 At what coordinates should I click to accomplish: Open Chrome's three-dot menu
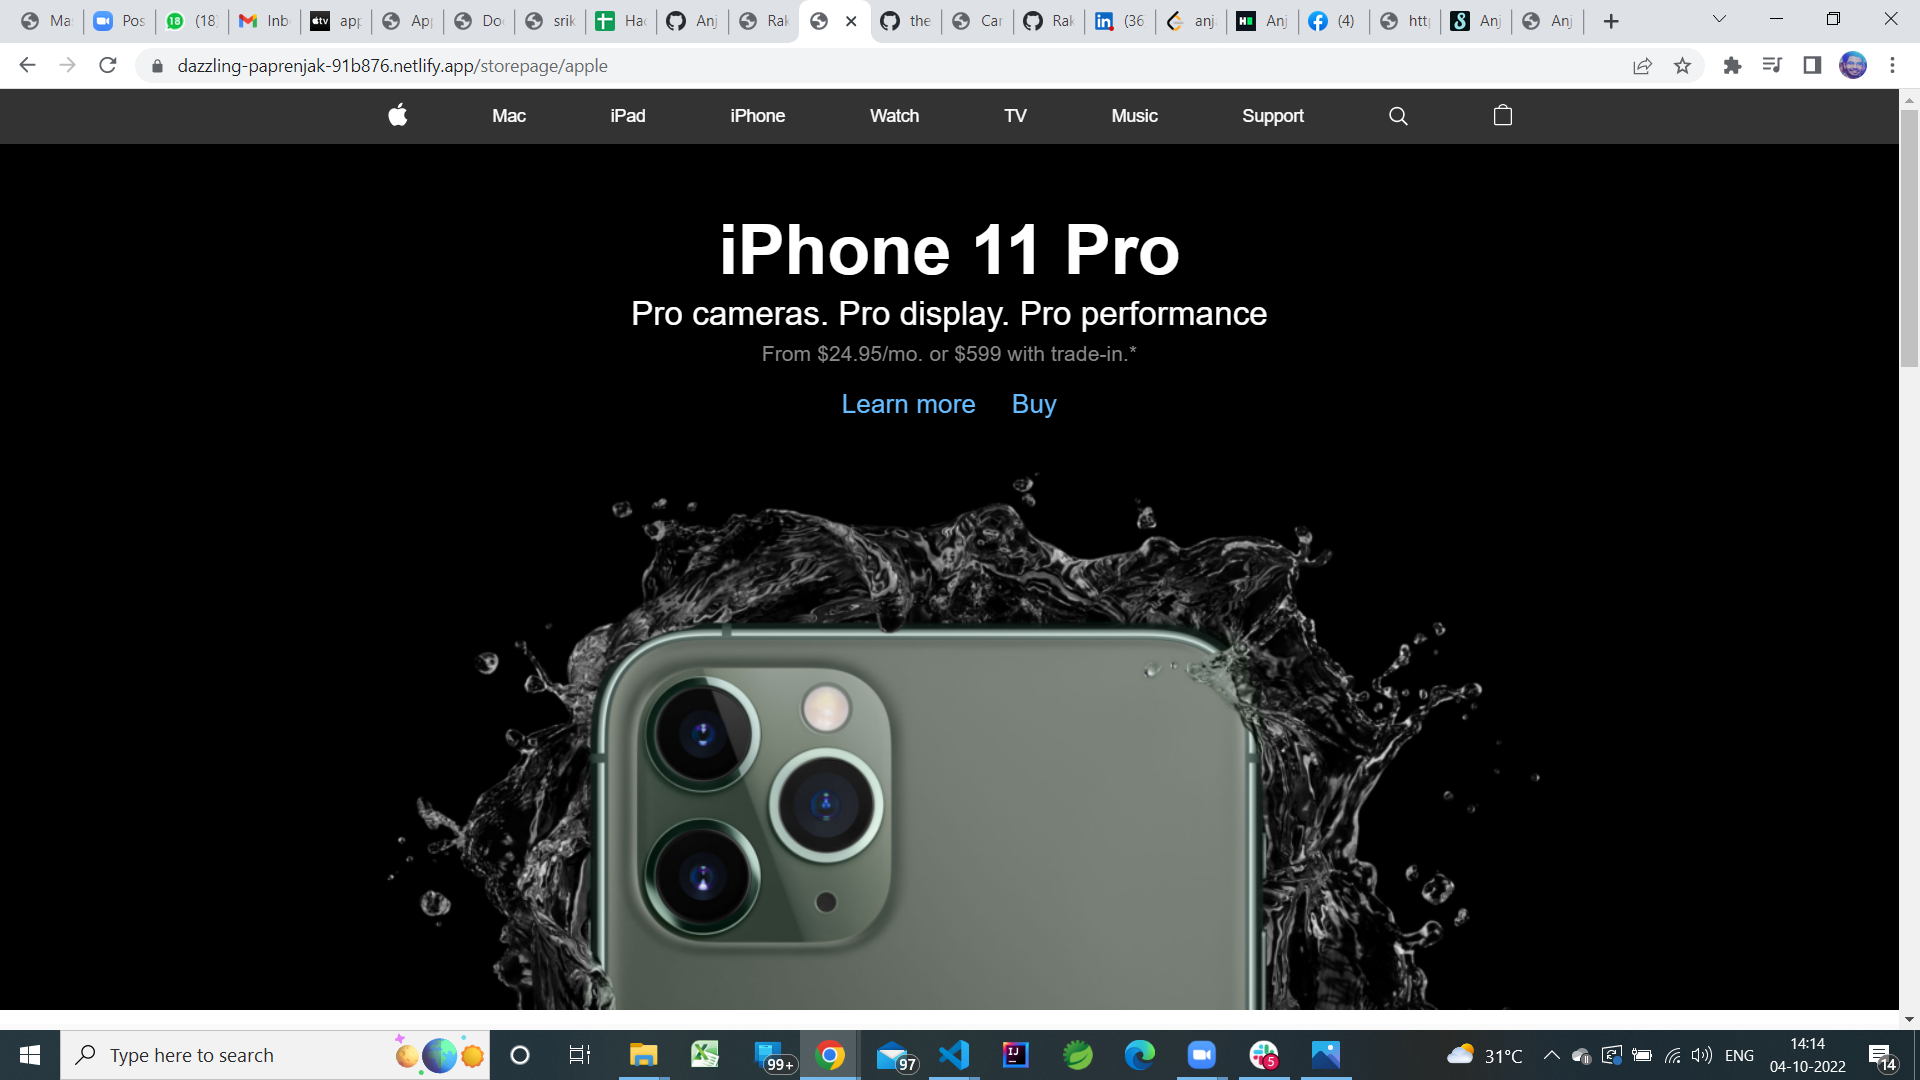click(1892, 65)
